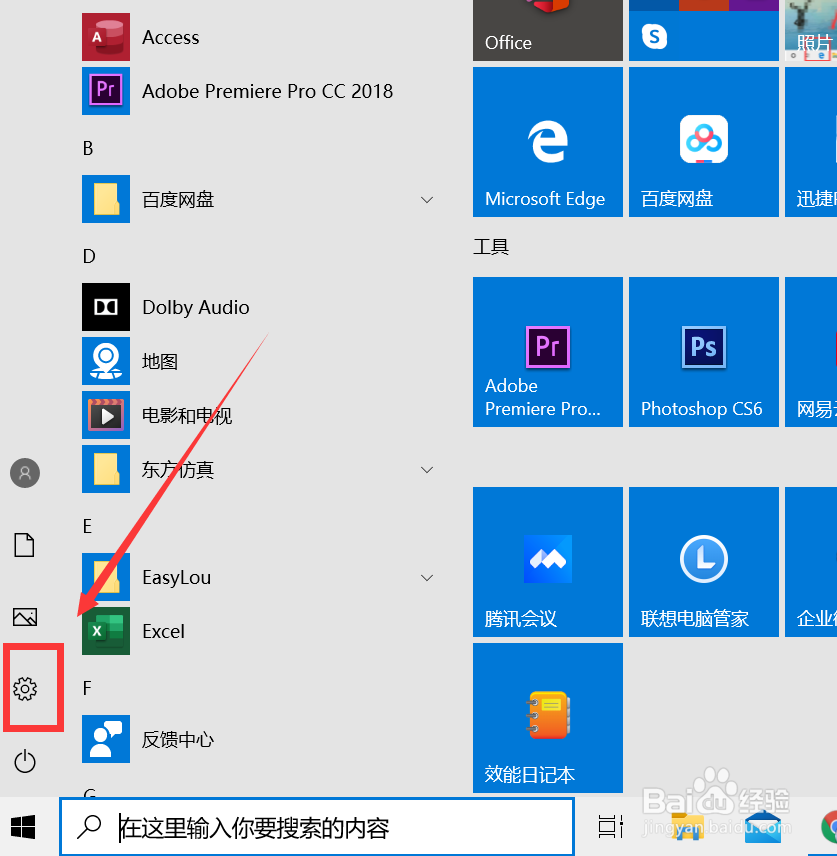Rename the 工具 tile group header

point(491,247)
